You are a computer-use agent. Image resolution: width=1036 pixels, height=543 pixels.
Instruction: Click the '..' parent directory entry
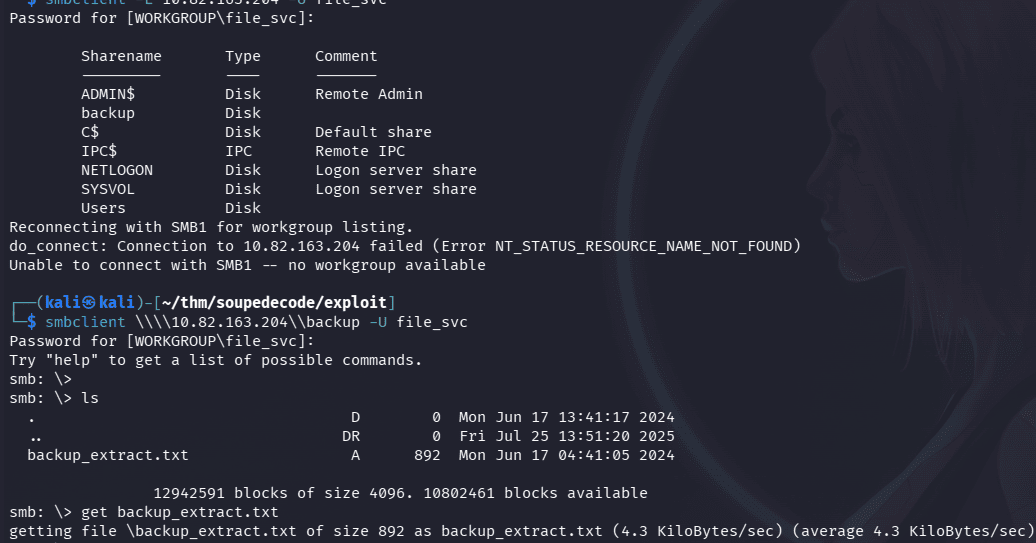click(36, 436)
